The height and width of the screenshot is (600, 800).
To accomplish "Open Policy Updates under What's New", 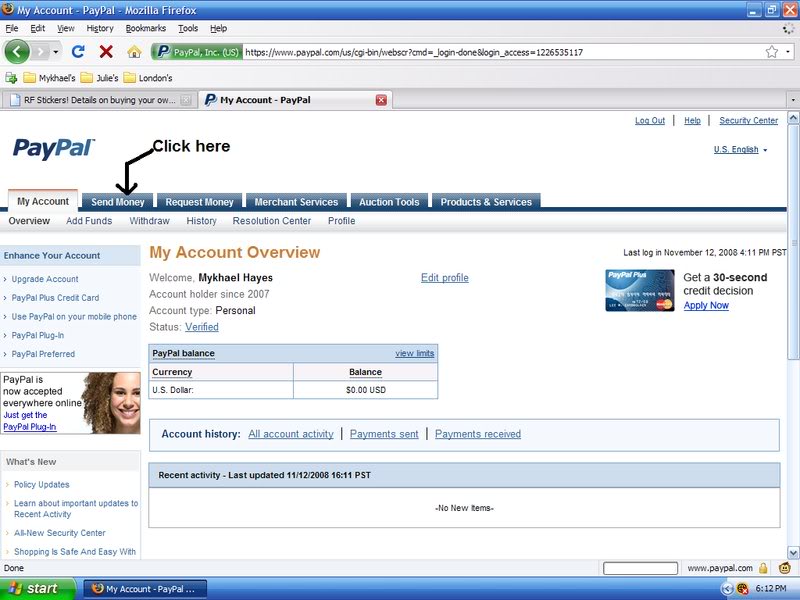I will point(41,485).
